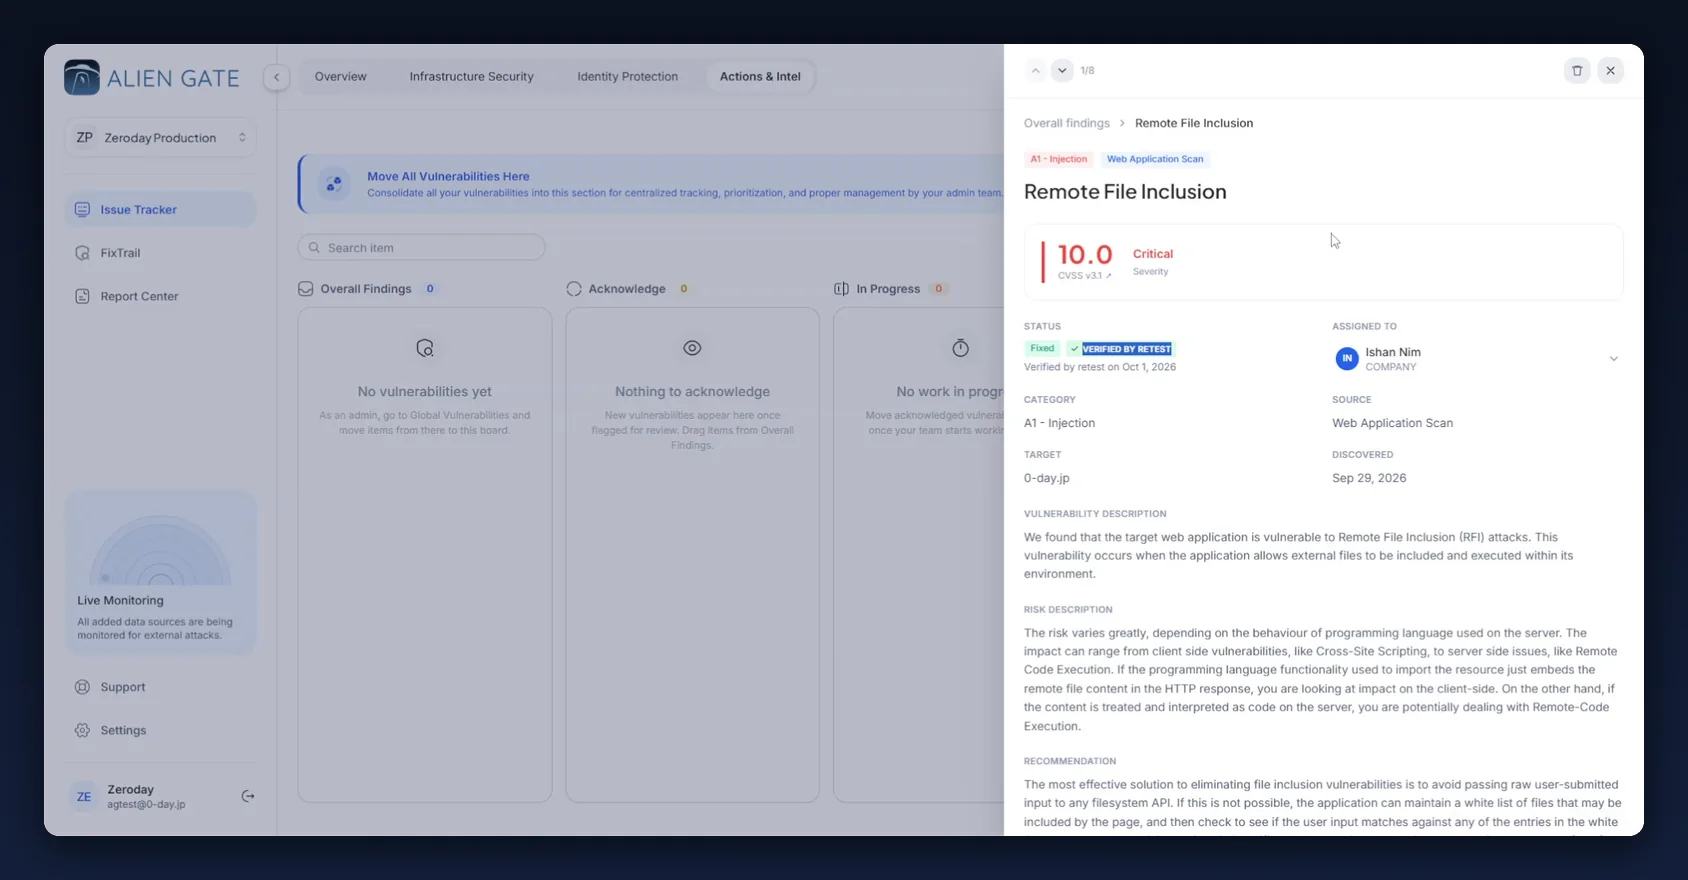Screen dimensions: 1688x880
Task: Click the Move All Vulnerabilities Here banner icon
Action: (334, 184)
